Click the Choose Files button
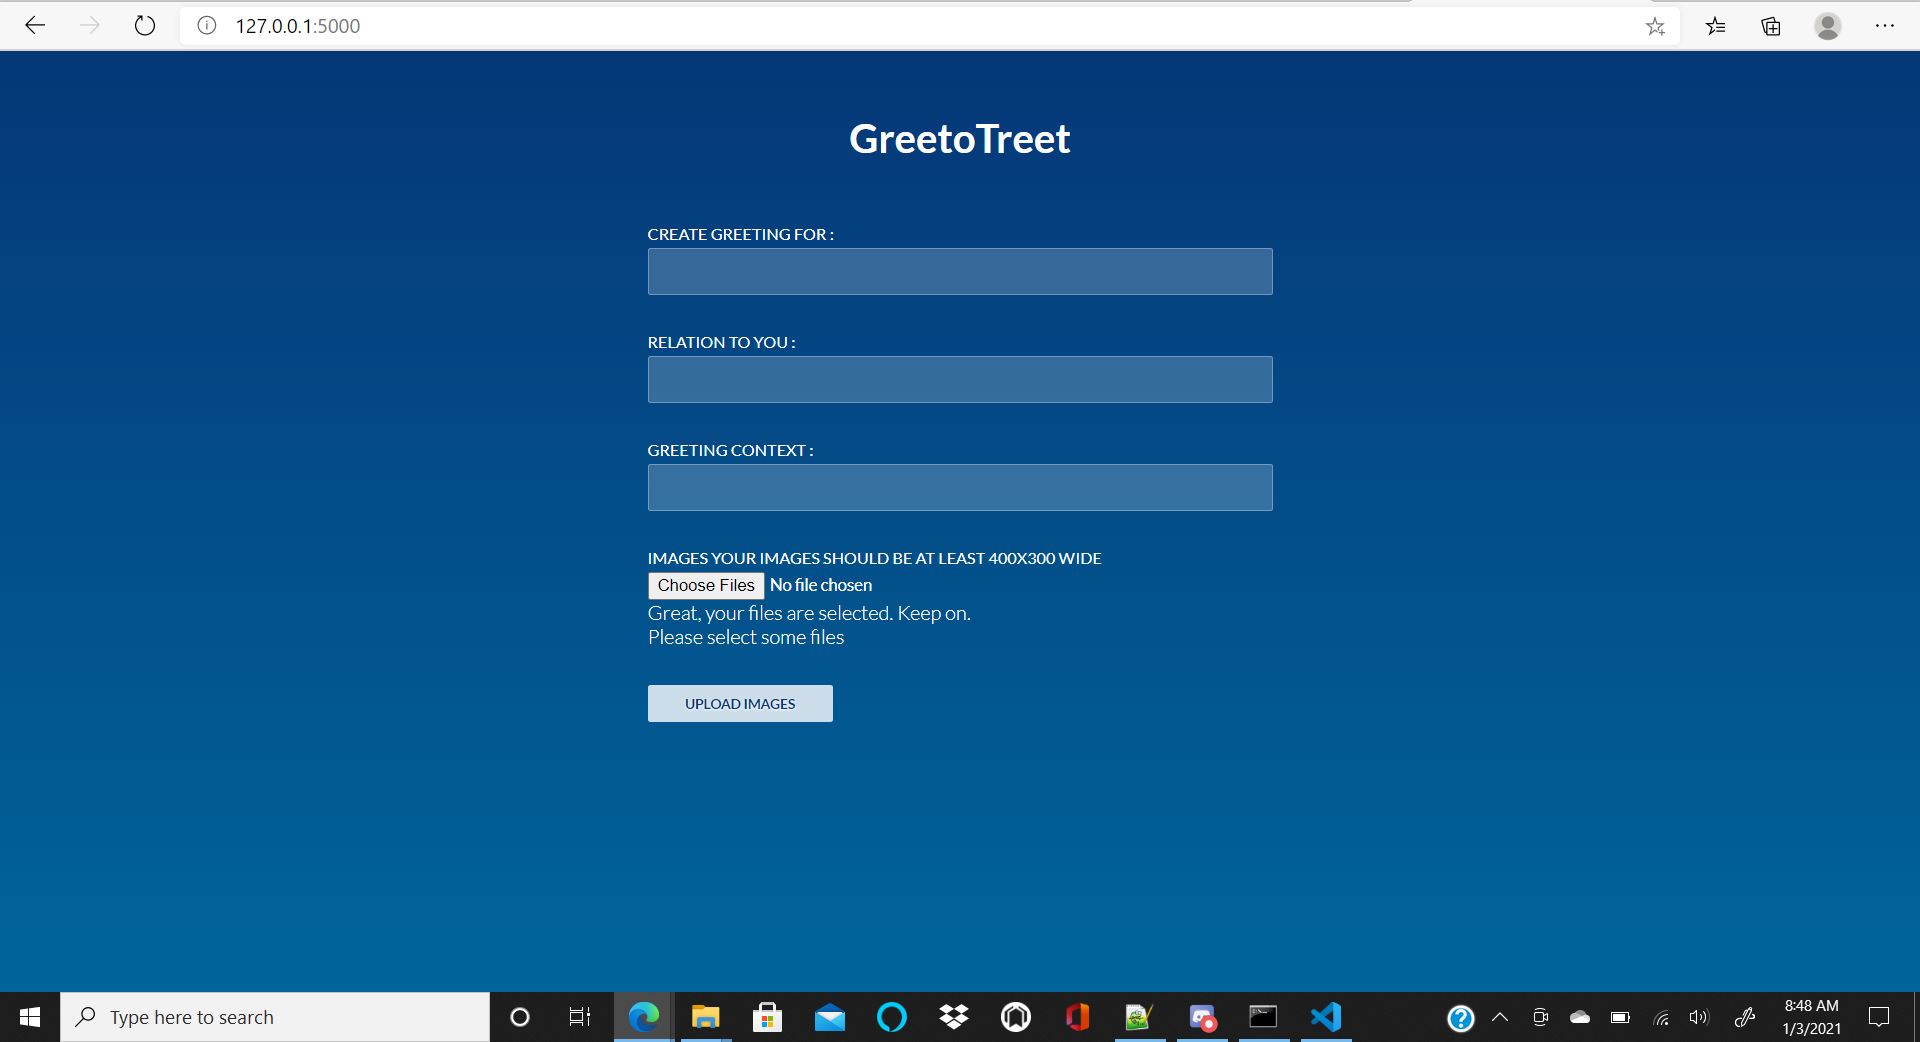This screenshot has height=1042, width=1920. (706, 586)
